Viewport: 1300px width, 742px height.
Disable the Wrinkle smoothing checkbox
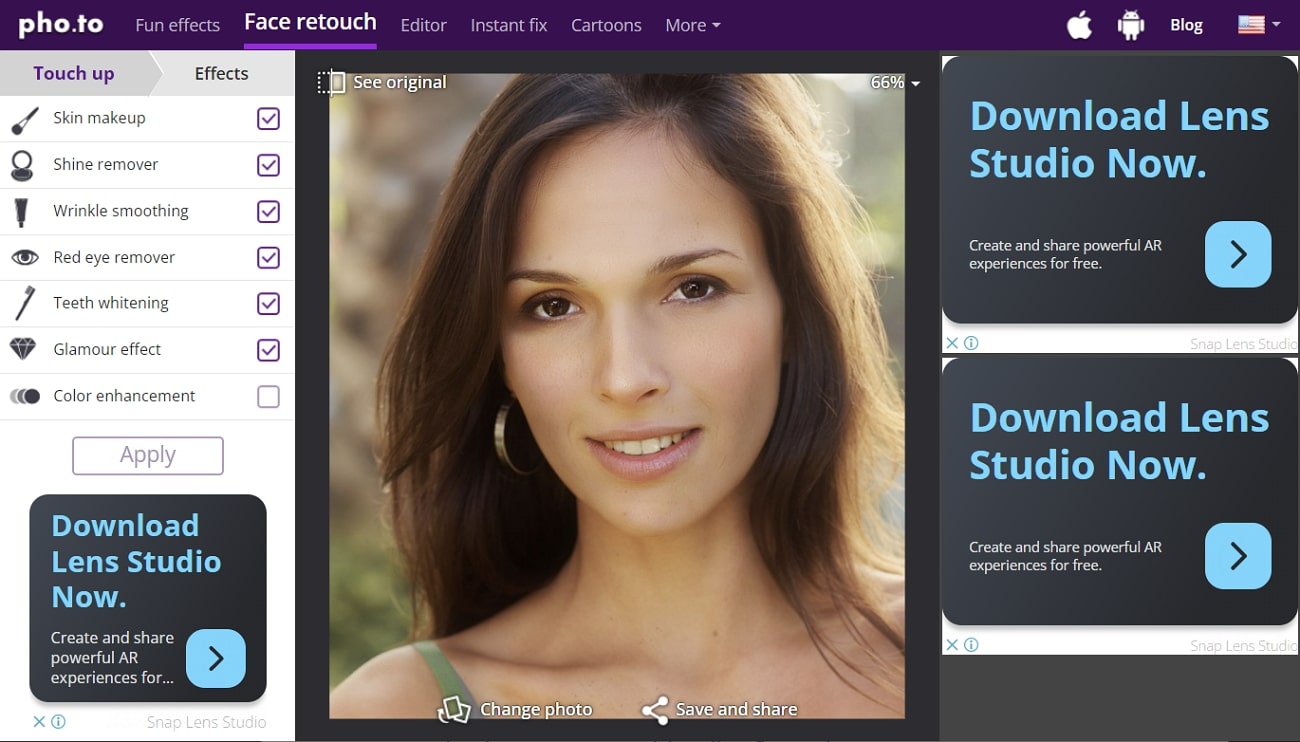pos(268,212)
